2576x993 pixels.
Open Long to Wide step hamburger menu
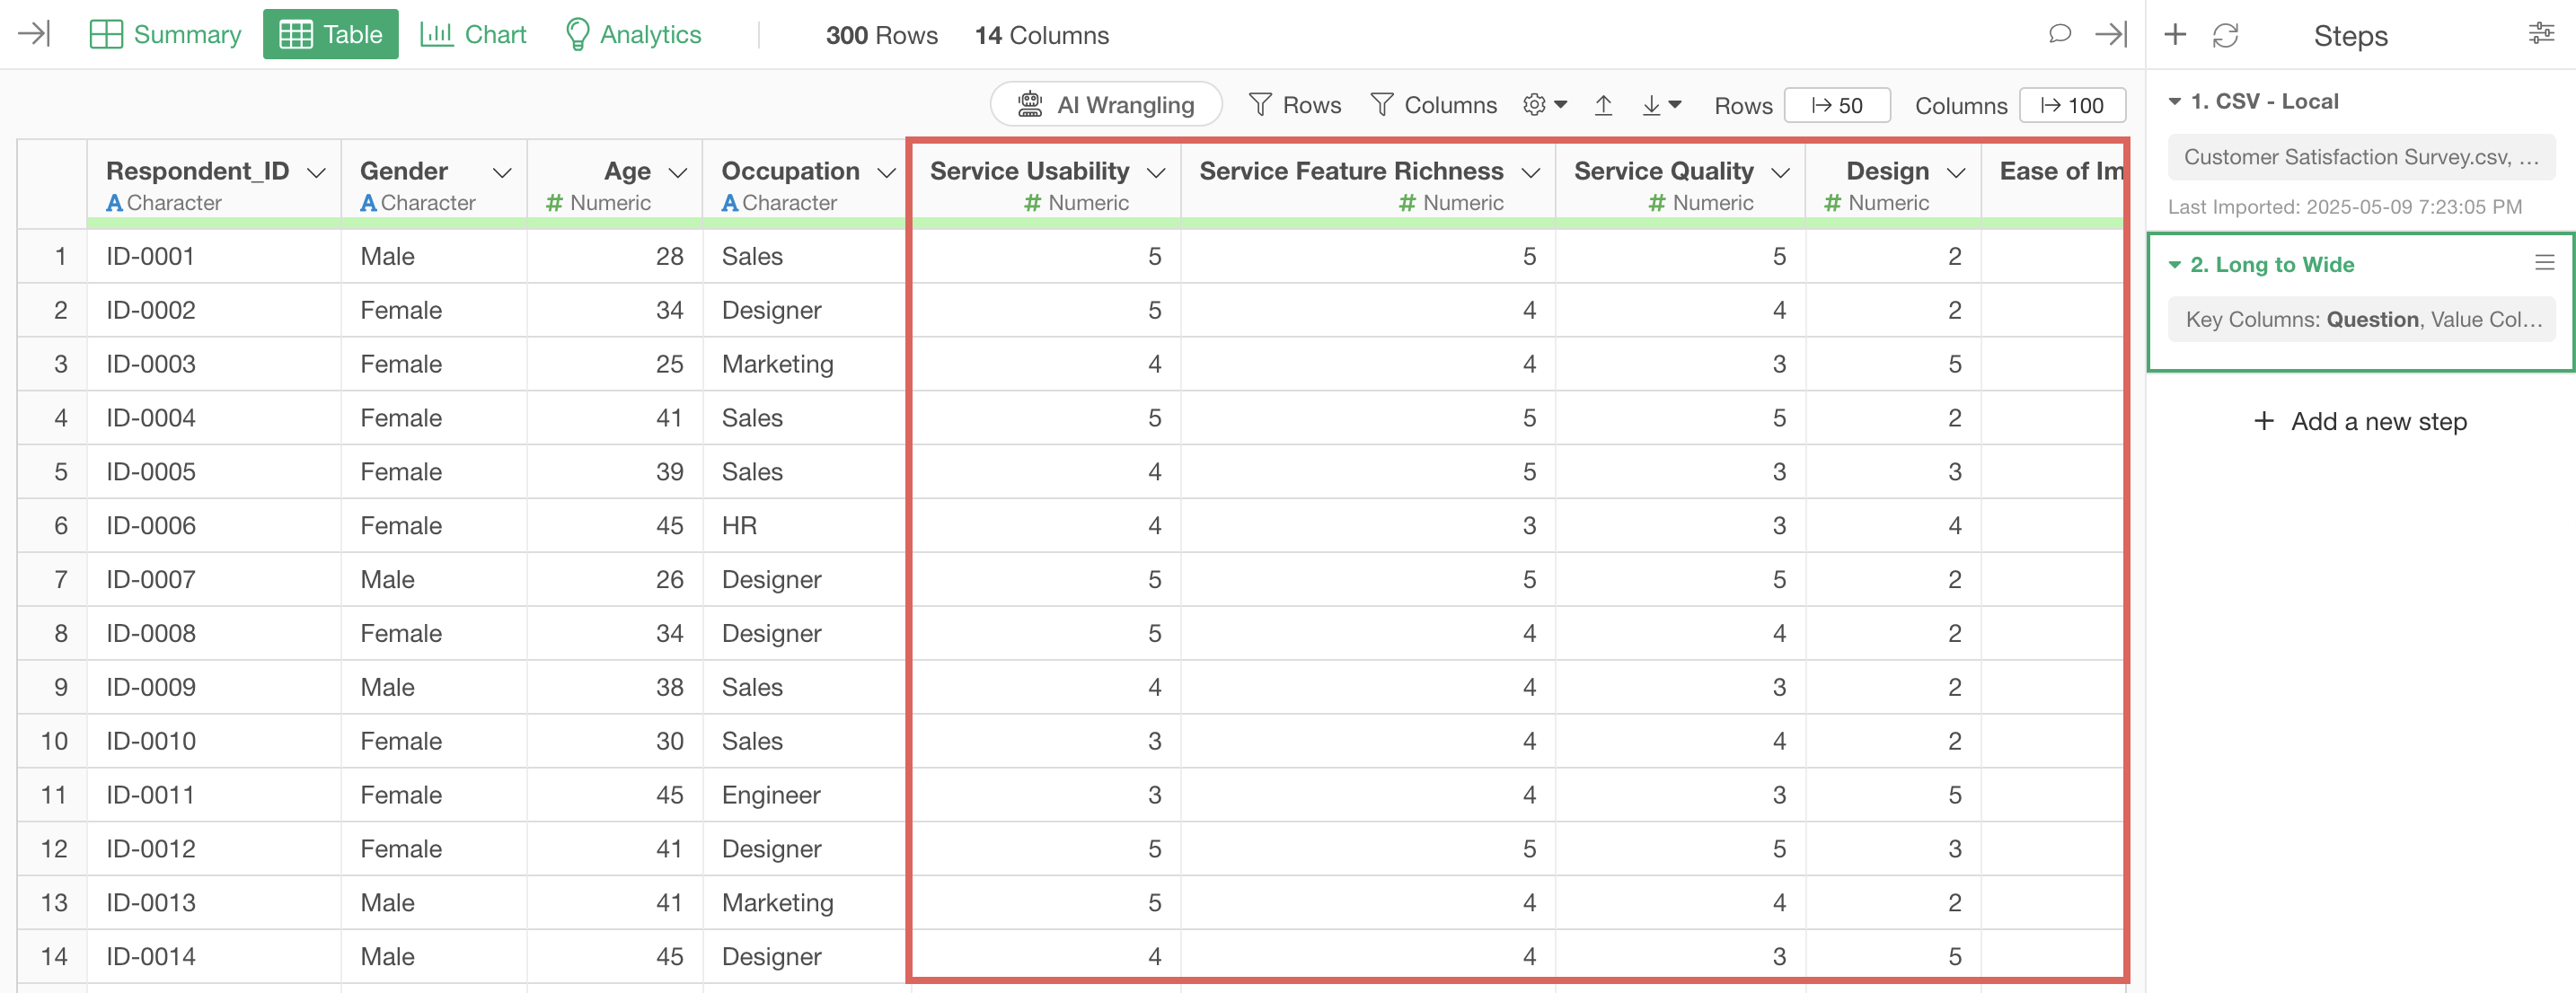[x=2544, y=263]
